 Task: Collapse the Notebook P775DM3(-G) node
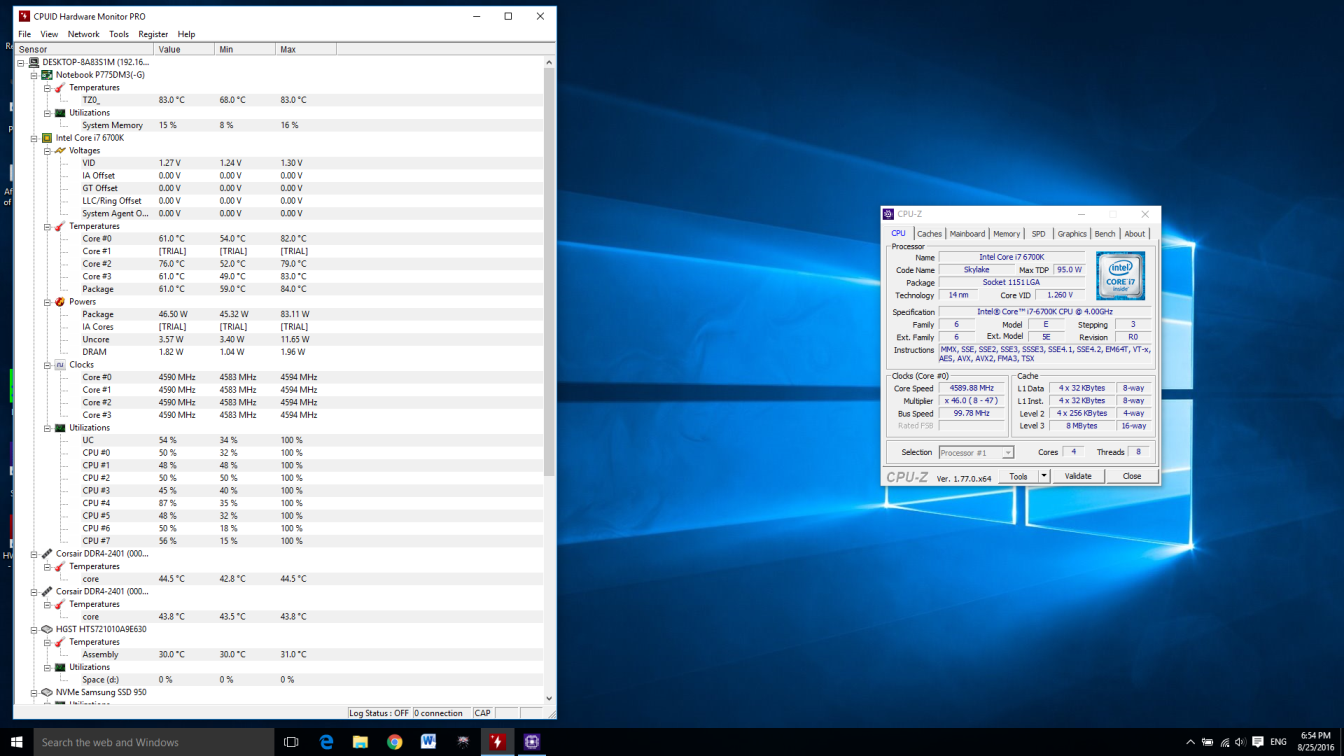[x=34, y=75]
